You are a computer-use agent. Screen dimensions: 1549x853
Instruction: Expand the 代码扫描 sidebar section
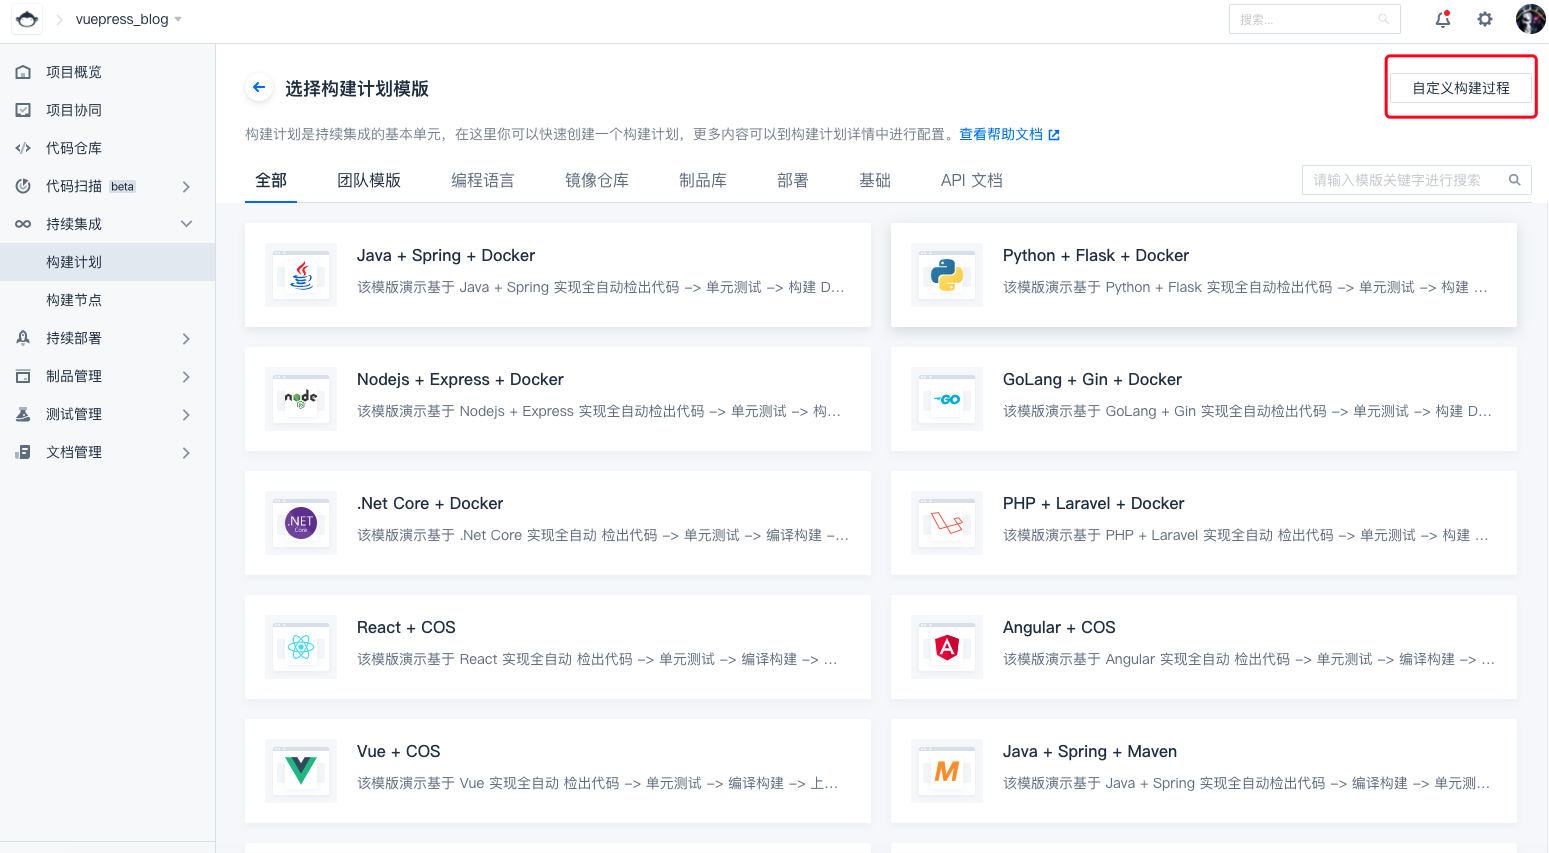(186, 187)
